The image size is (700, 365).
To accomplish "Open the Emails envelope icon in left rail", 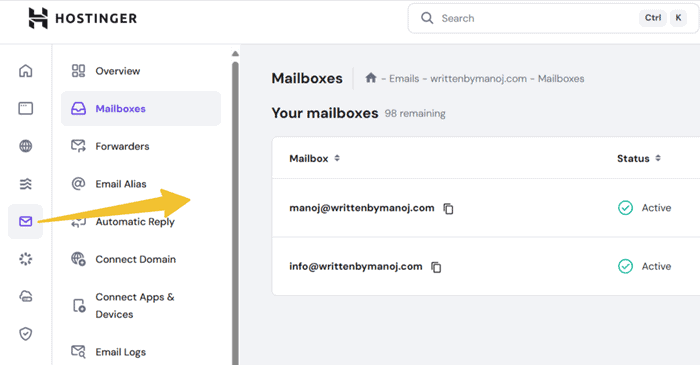I will click(25, 221).
